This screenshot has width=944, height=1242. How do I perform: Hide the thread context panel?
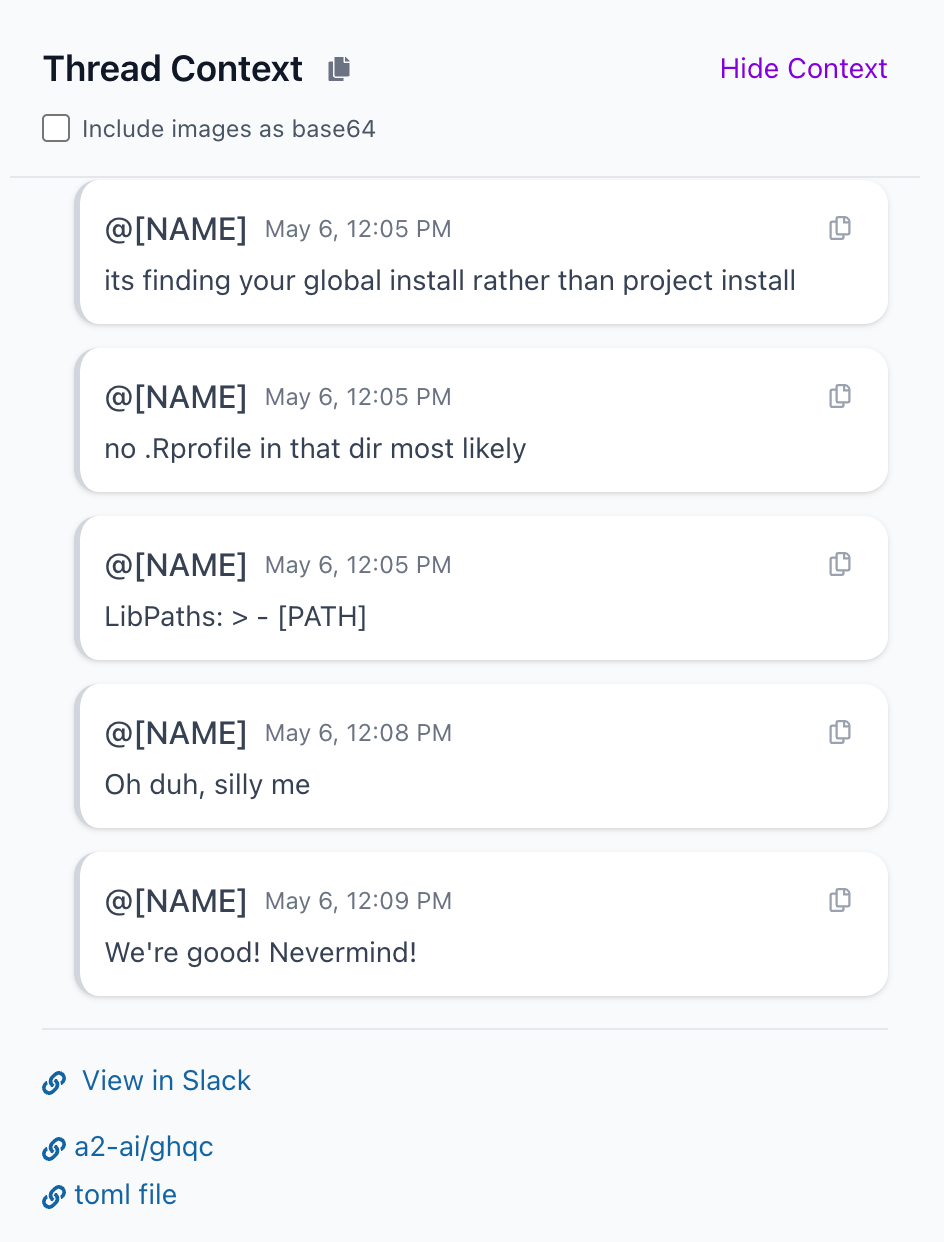pos(803,69)
